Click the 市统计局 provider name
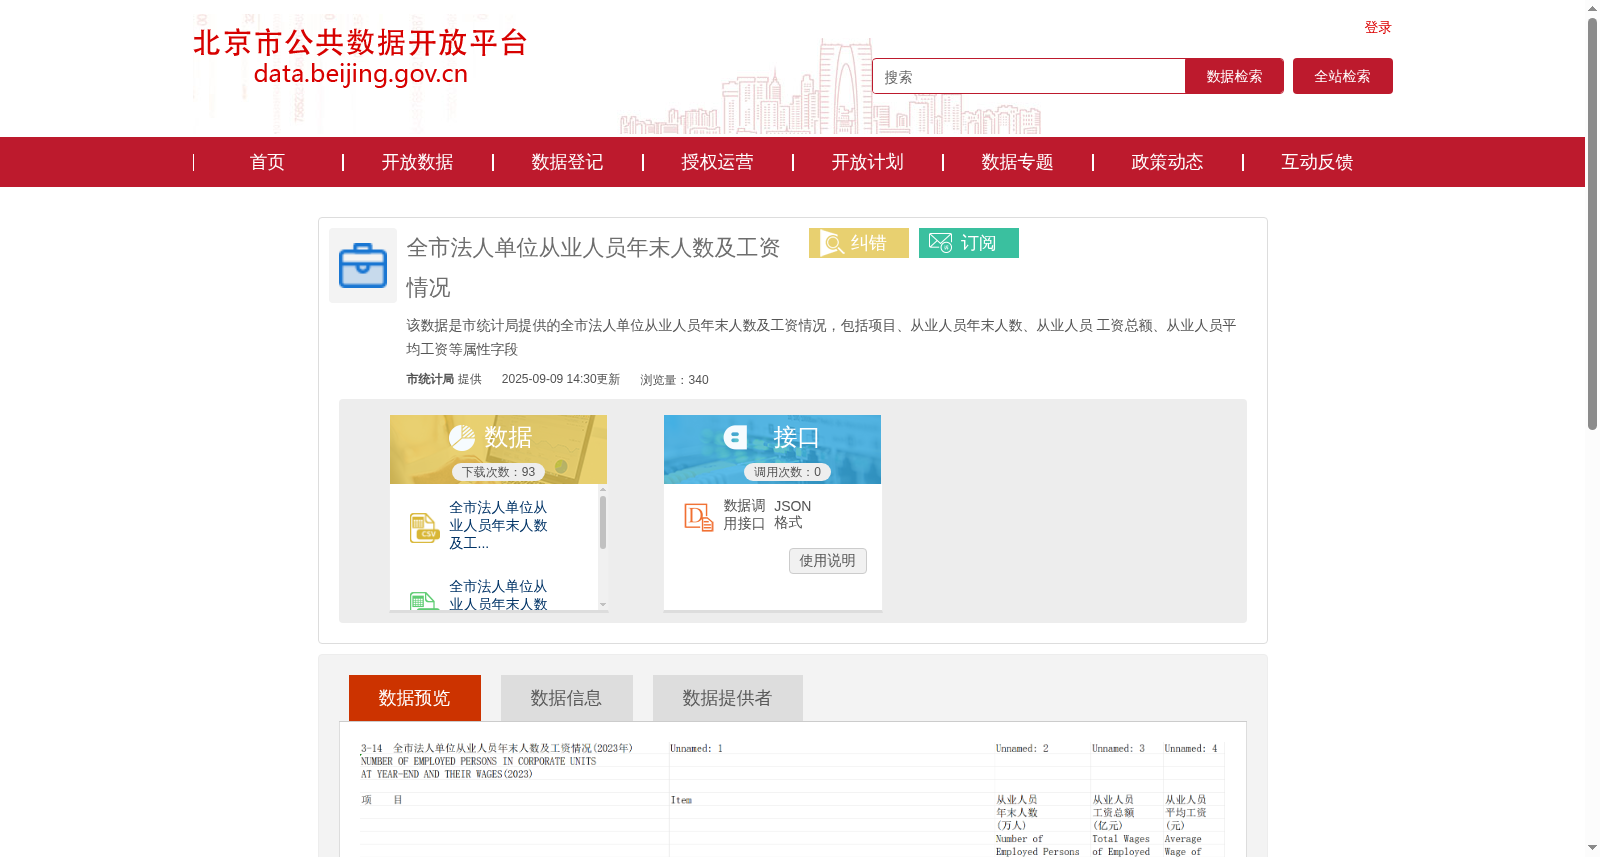This screenshot has height=857, width=1600. point(430,379)
